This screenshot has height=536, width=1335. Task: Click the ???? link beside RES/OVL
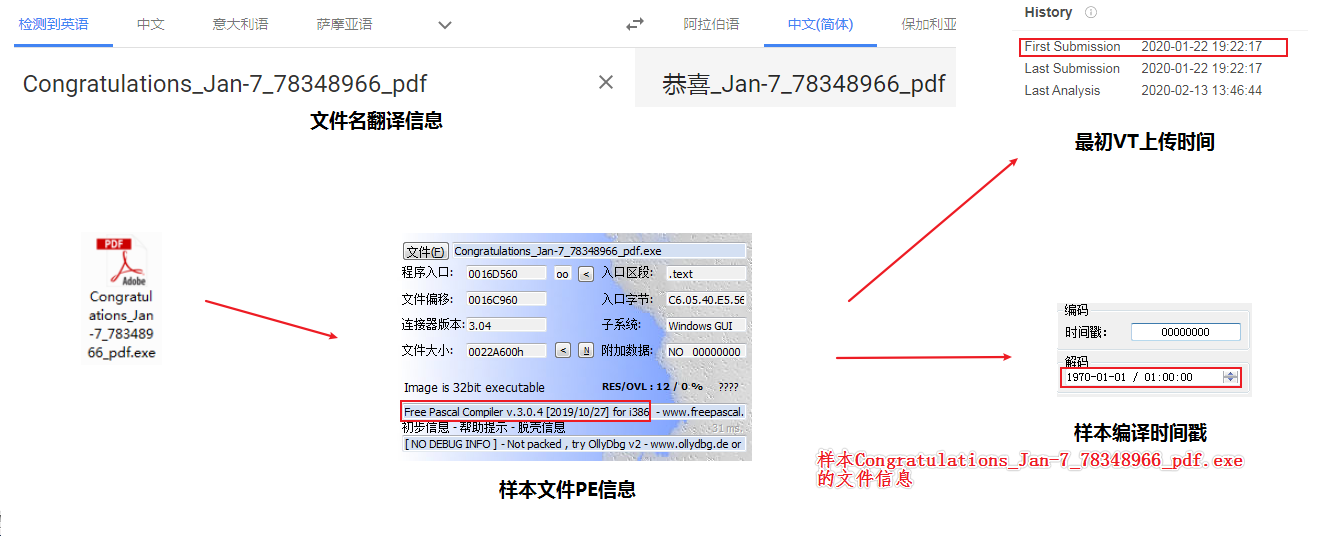728,387
